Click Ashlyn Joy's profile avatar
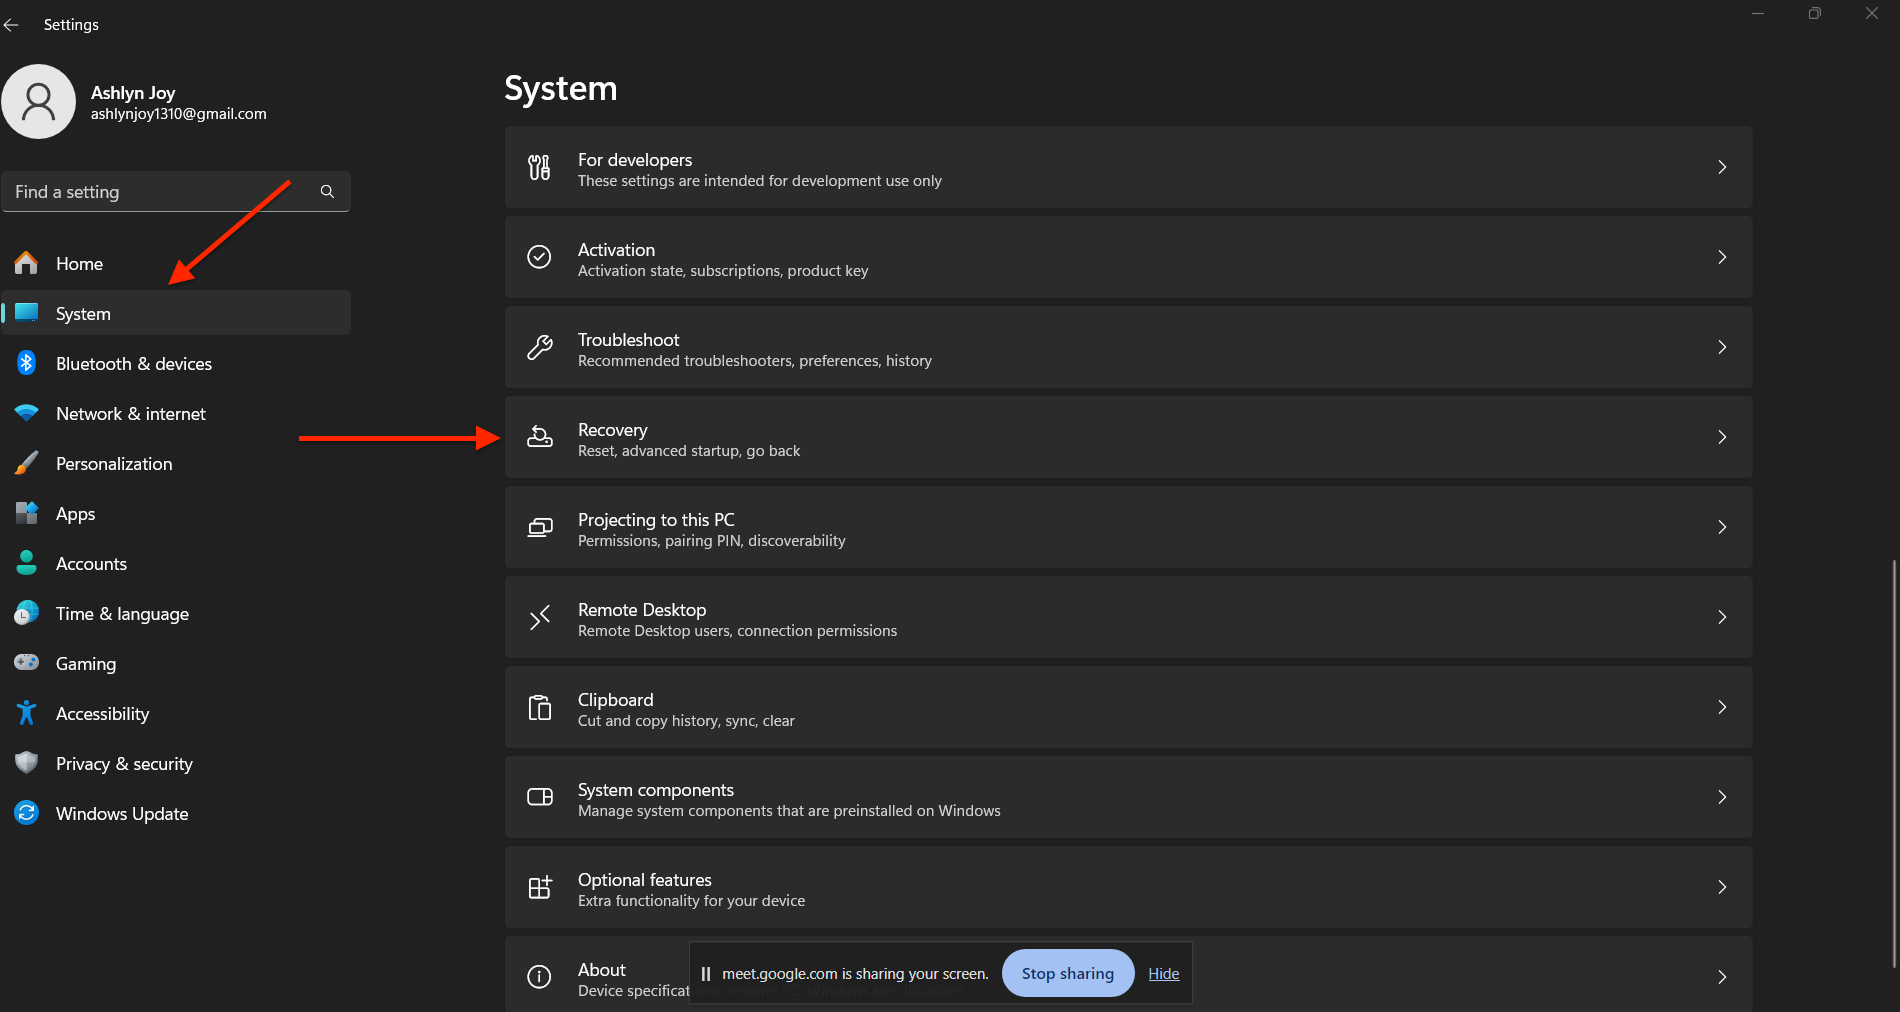The width and height of the screenshot is (1900, 1012). tap(39, 101)
